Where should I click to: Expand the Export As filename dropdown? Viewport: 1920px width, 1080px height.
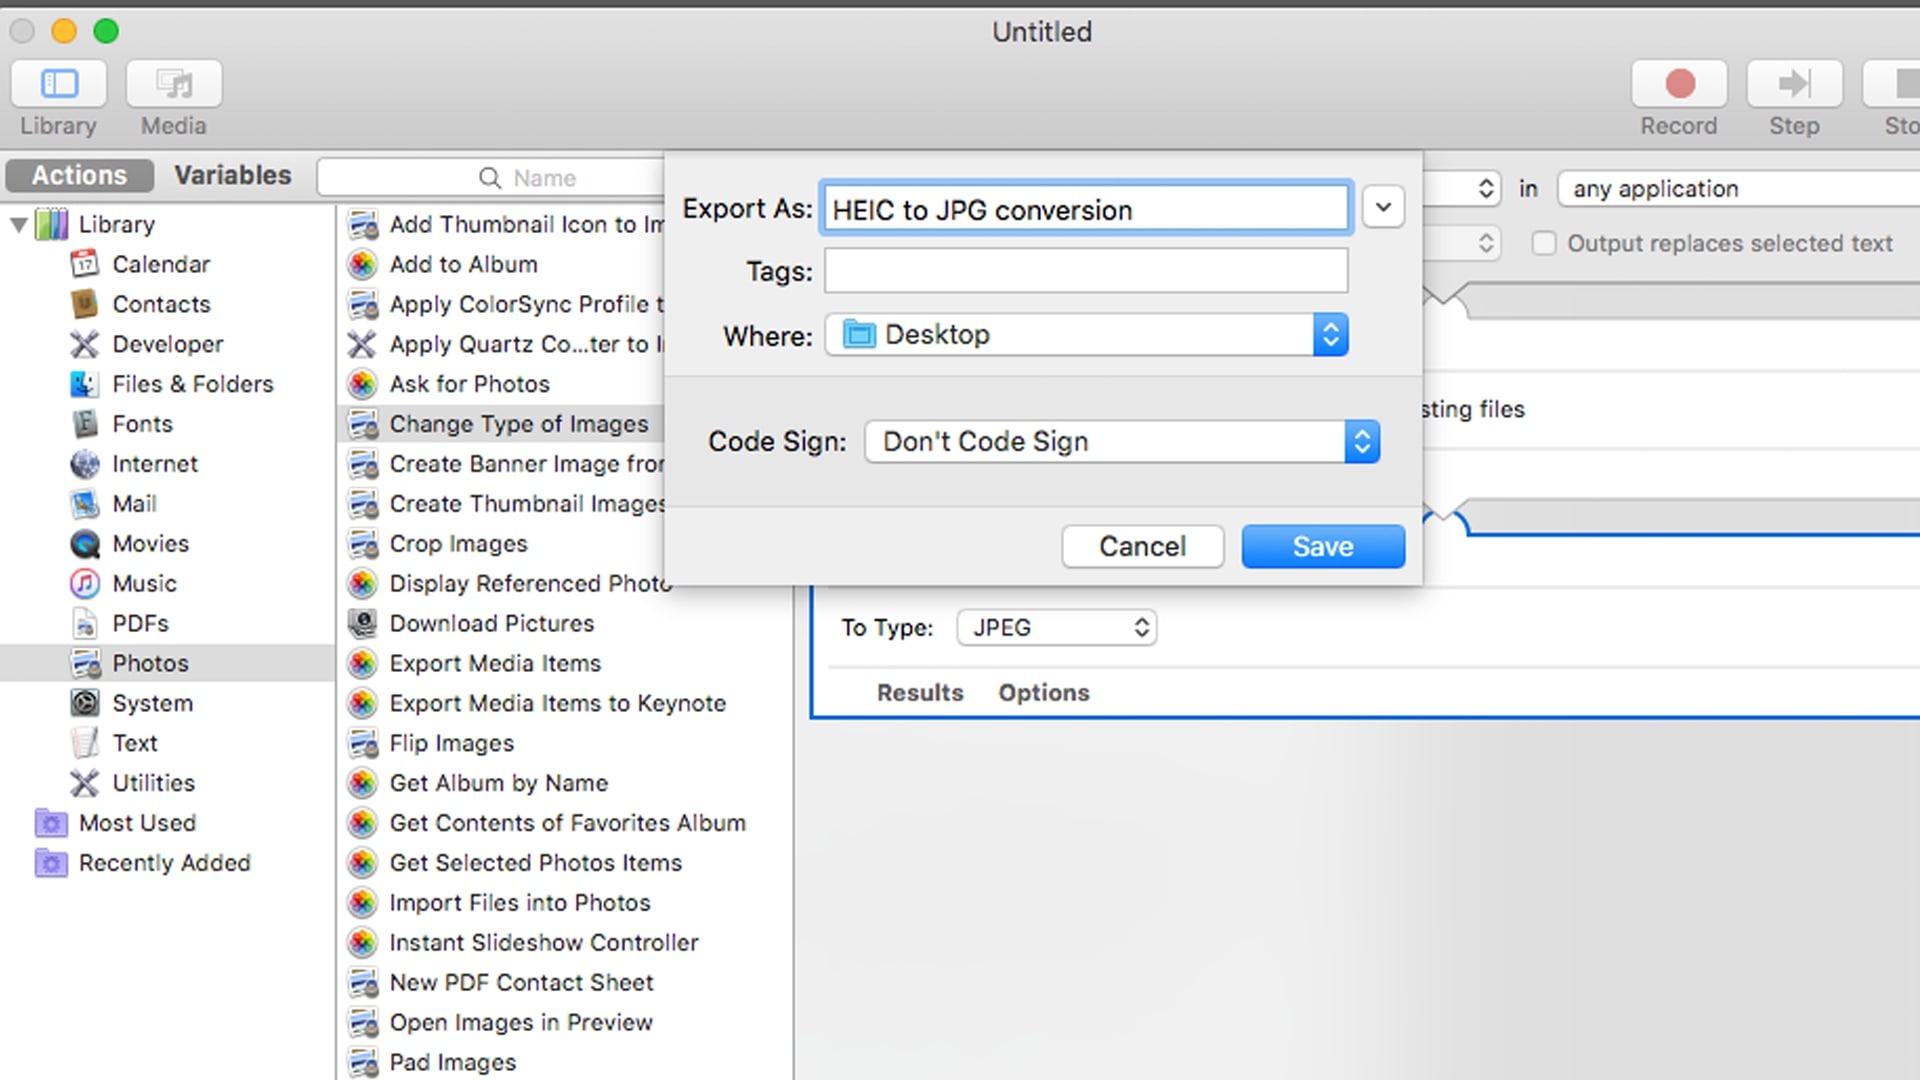pos(1382,208)
